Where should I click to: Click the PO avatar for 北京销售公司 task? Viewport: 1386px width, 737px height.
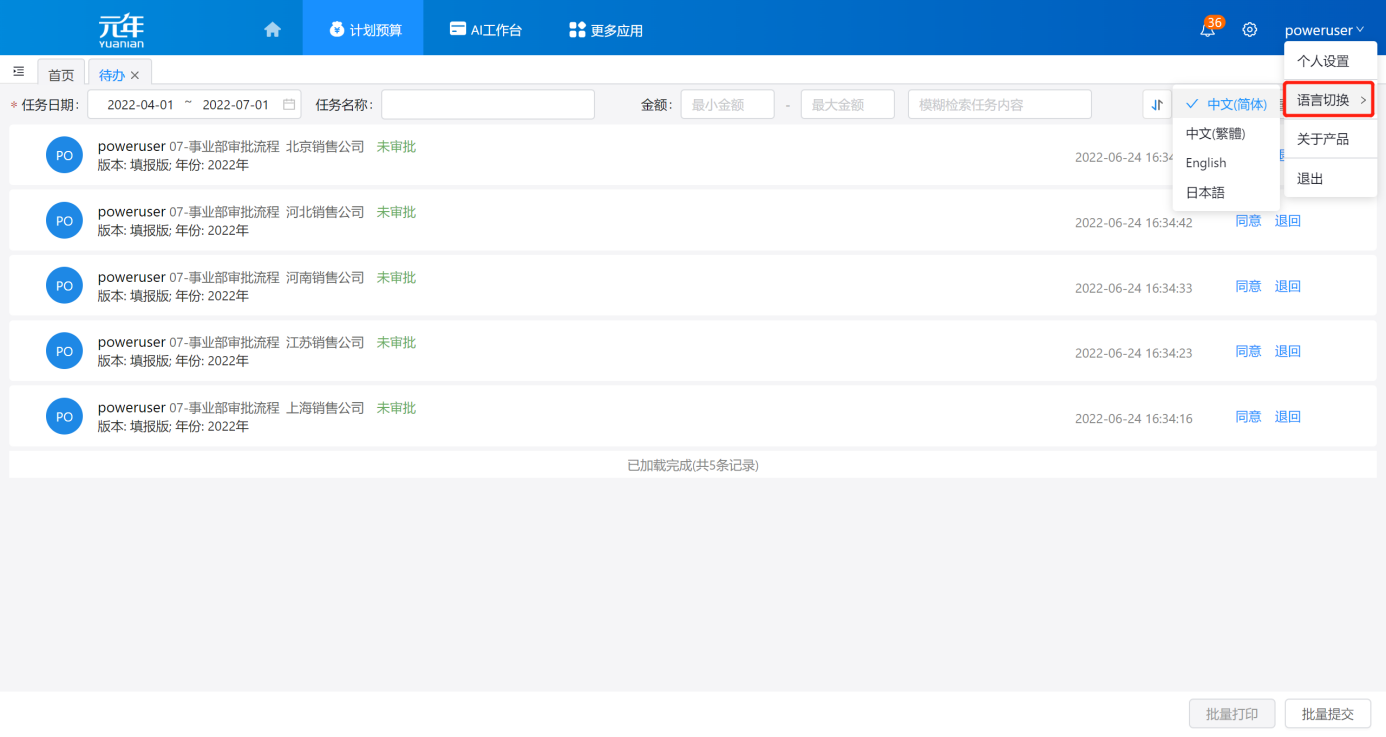coord(64,155)
